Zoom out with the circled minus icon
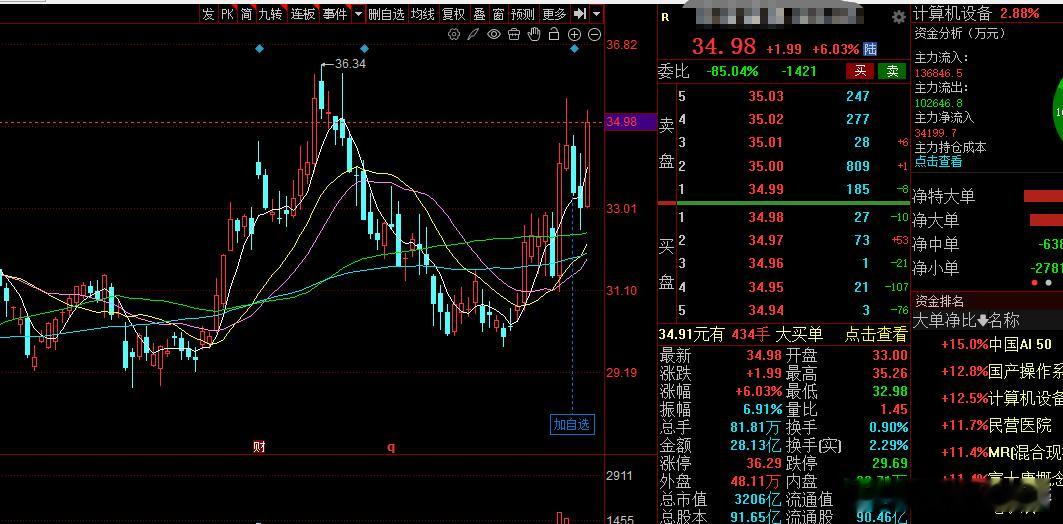Screen dimensions: 1063x524 595,35
